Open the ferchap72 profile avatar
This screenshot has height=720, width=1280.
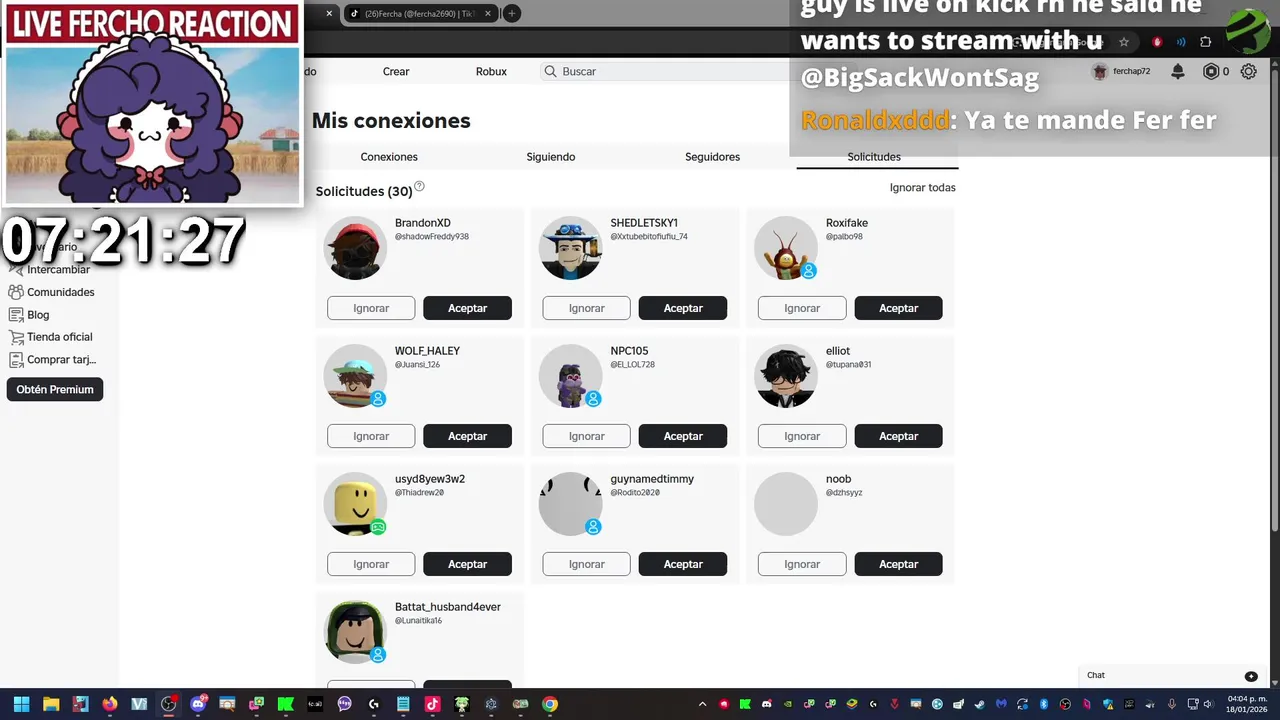[1100, 72]
